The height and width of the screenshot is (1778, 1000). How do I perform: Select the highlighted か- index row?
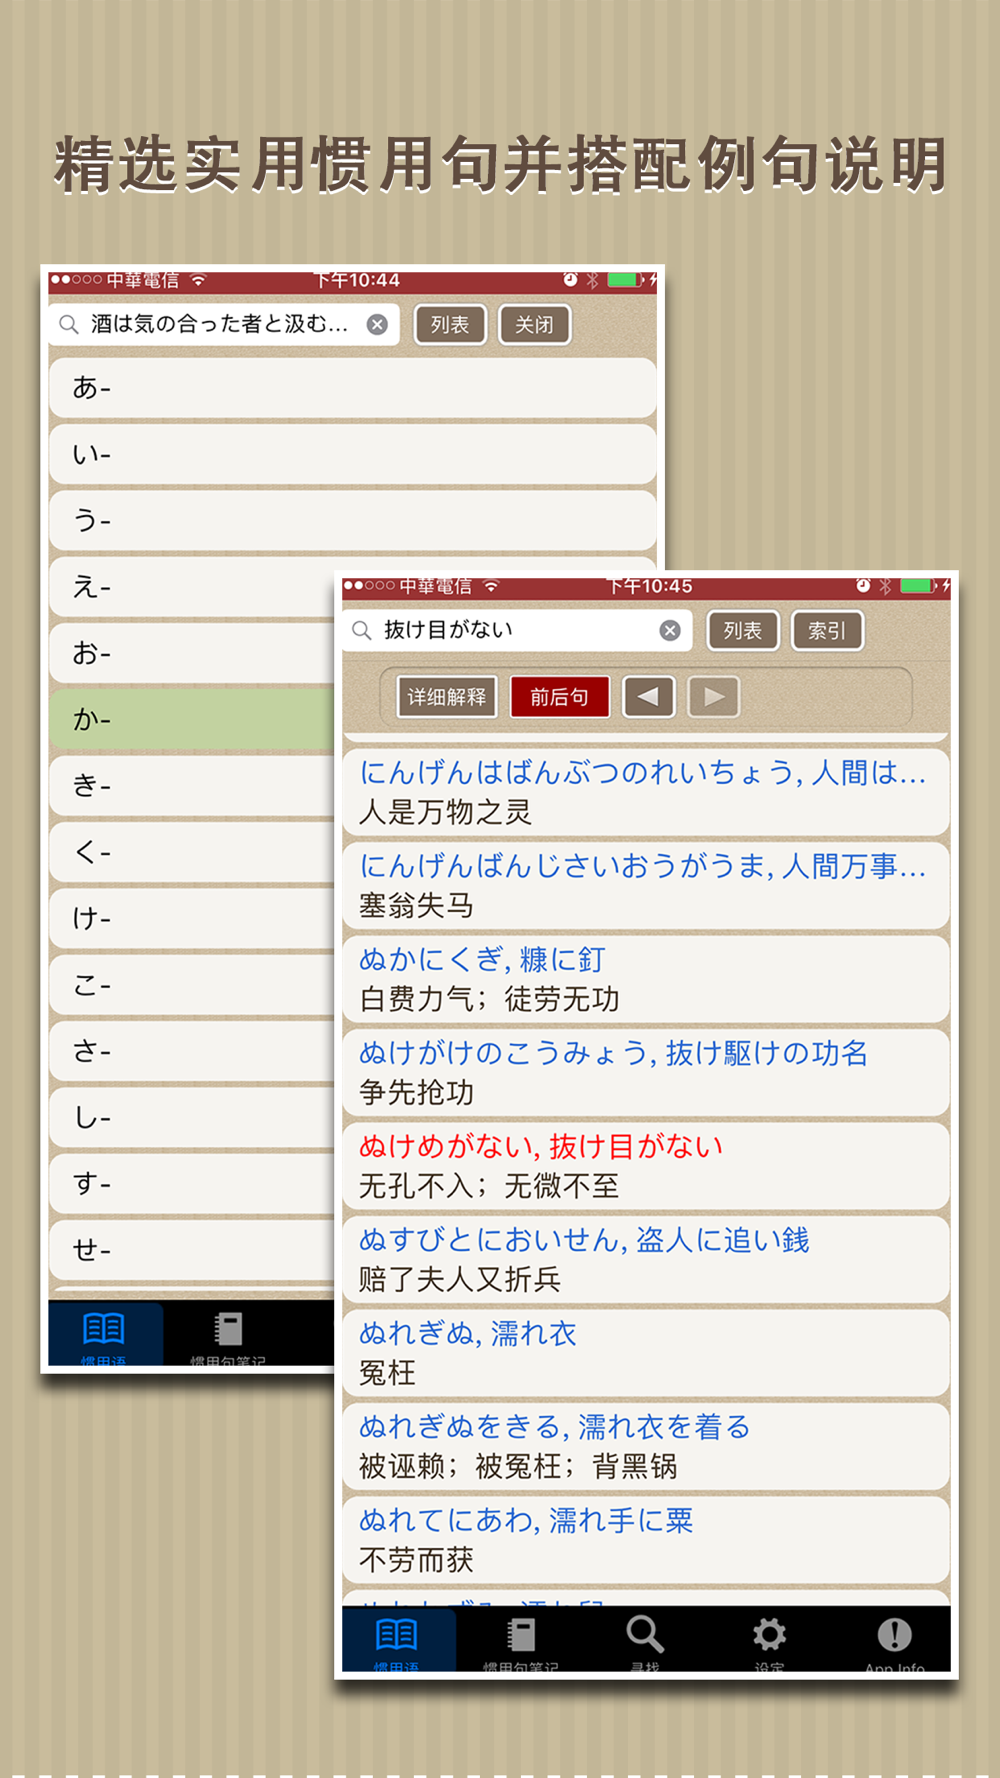[192, 719]
